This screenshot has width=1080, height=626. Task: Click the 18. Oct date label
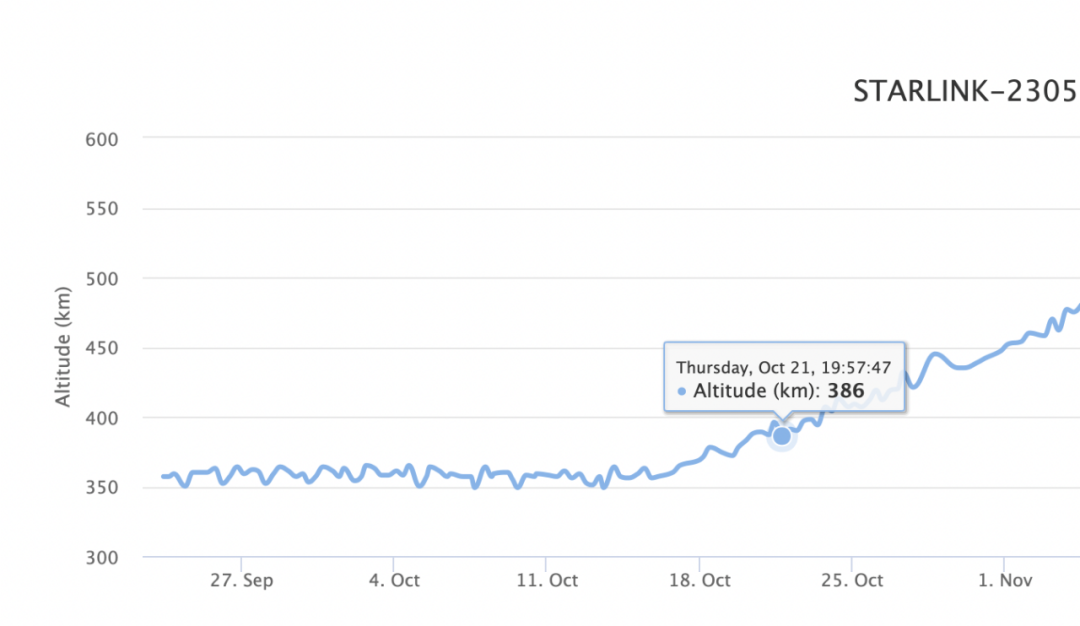point(700,580)
